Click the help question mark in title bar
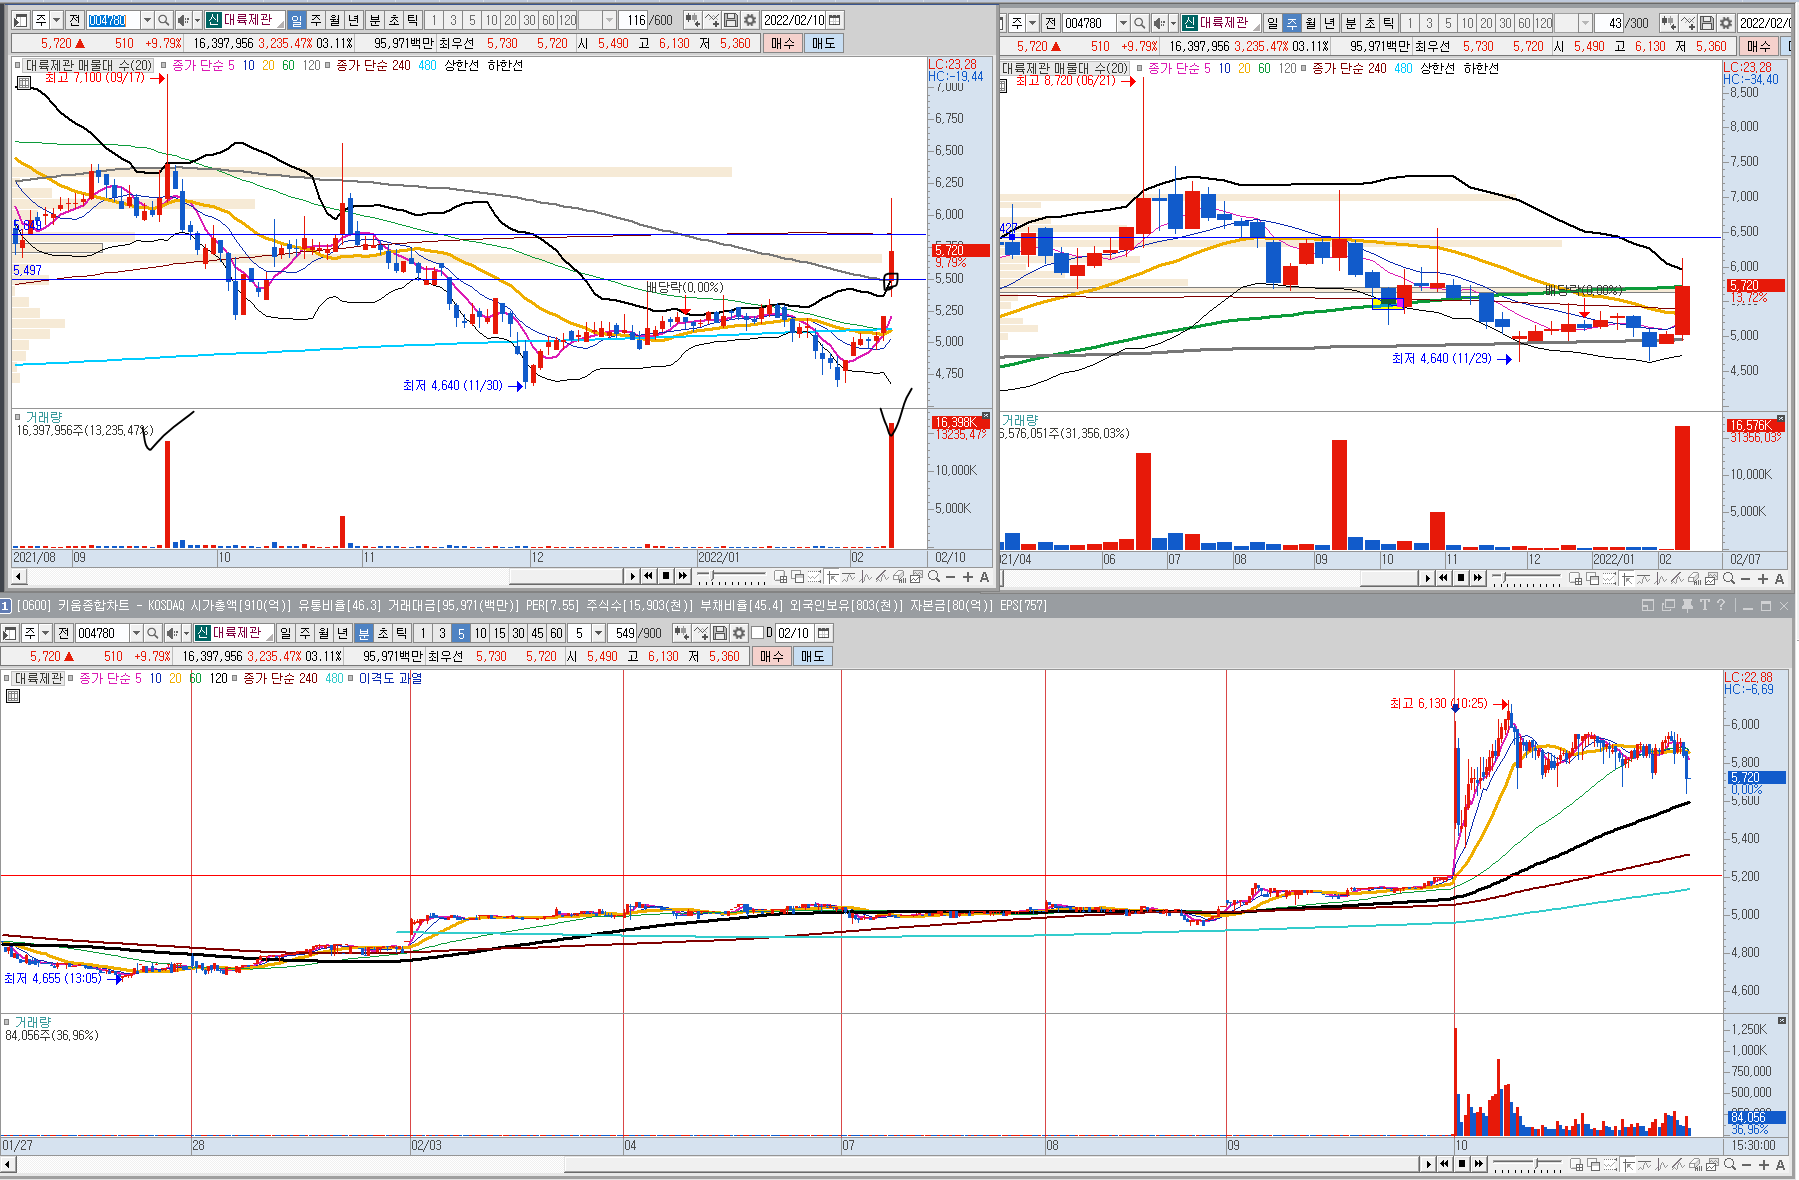The width and height of the screenshot is (1799, 1180). tap(1721, 605)
